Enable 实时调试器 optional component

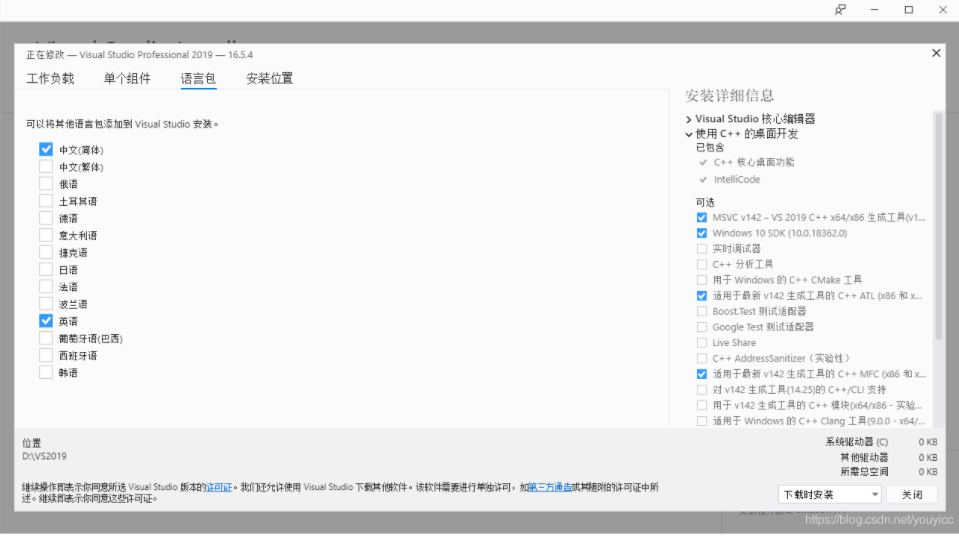click(x=702, y=248)
